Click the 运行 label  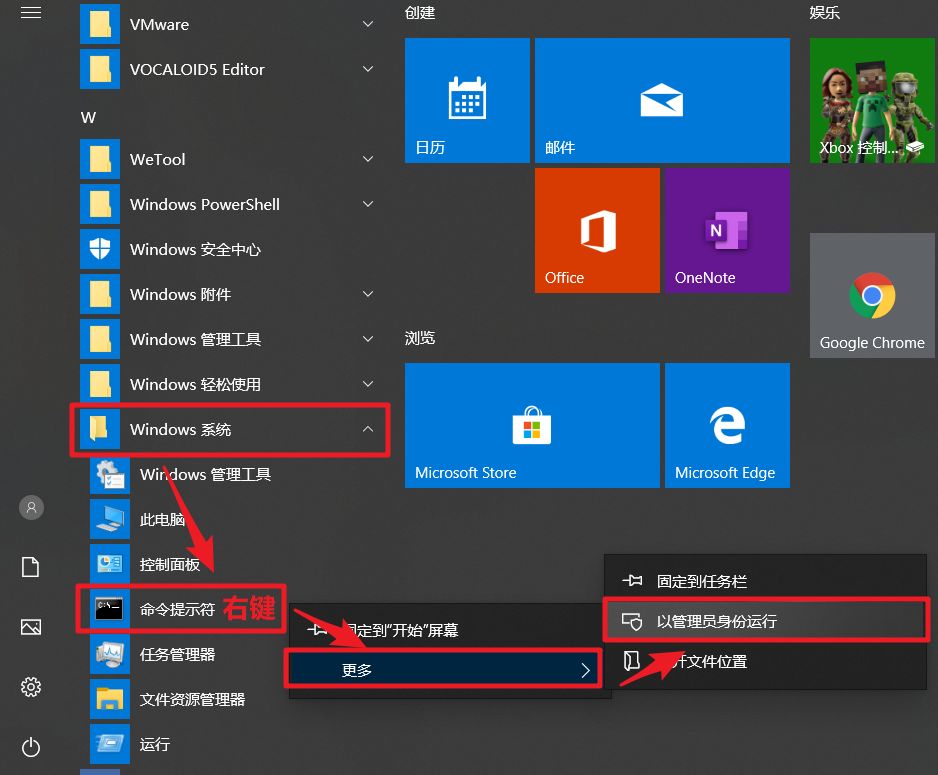coord(154,744)
